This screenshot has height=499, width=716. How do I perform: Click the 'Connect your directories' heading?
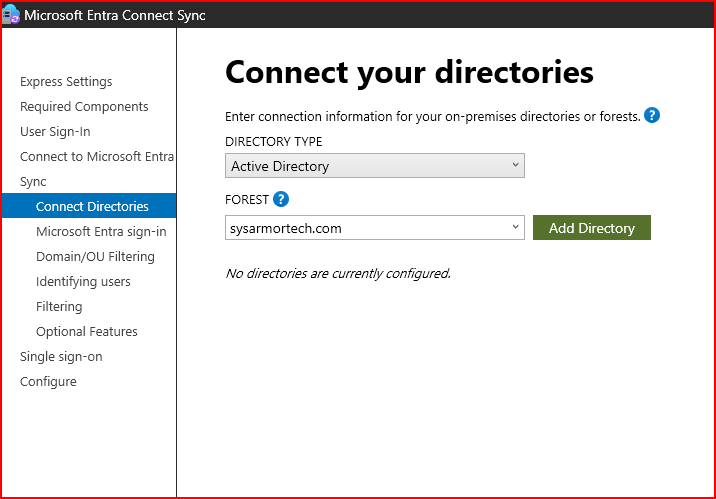coord(409,73)
